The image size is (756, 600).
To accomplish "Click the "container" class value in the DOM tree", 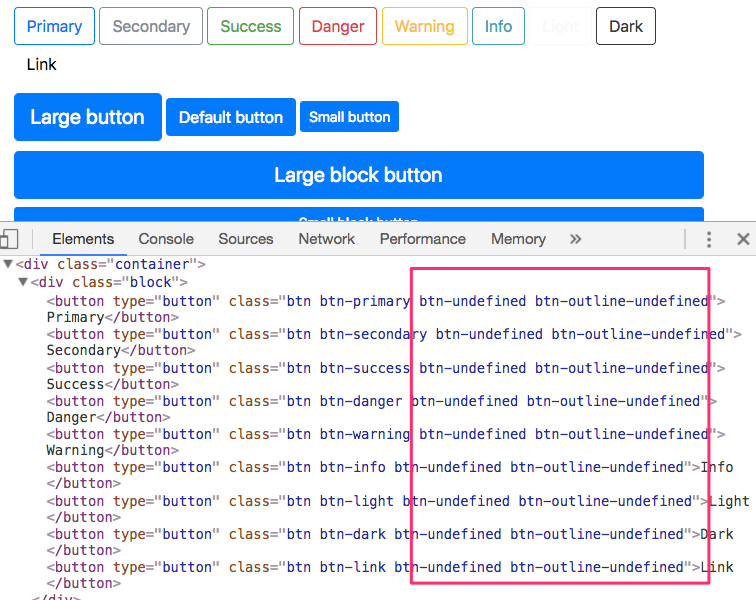I will 151,264.
